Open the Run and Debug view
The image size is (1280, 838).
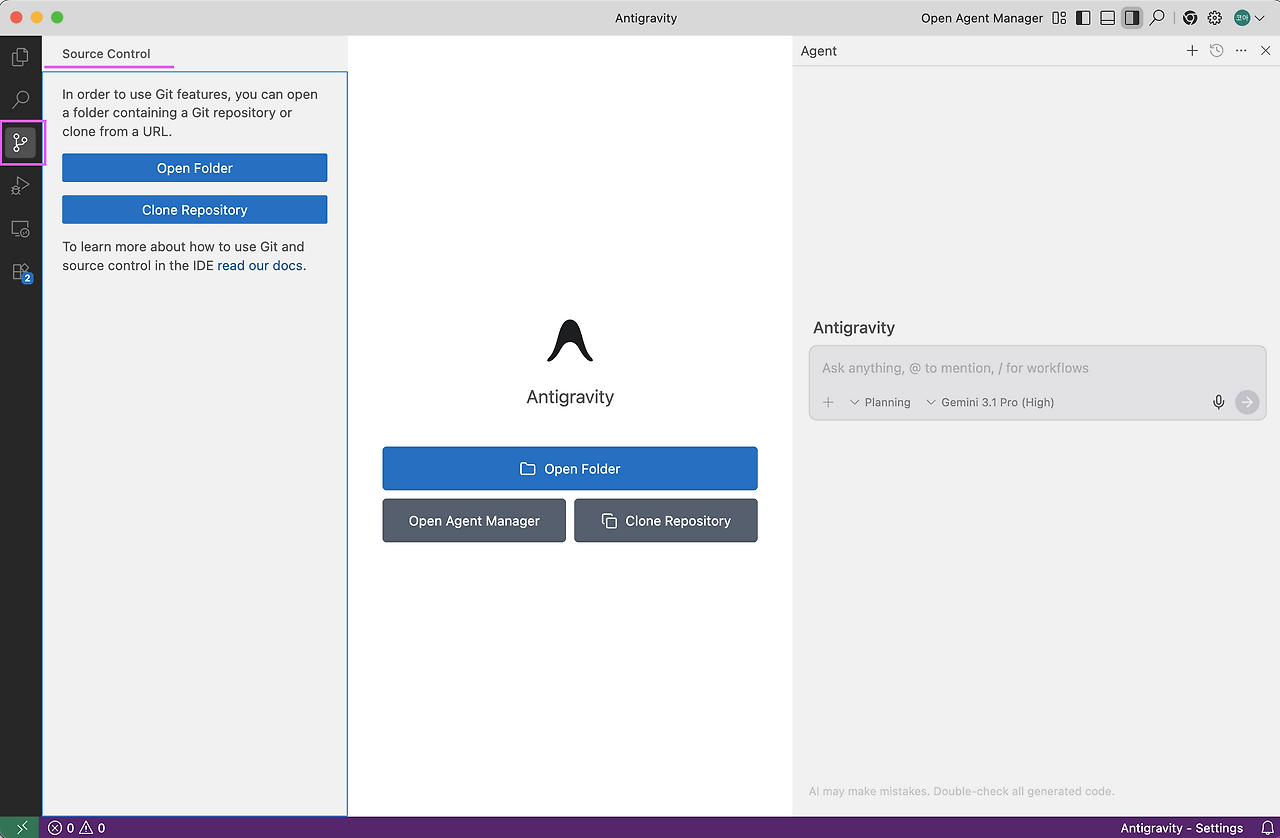[x=20, y=186]
